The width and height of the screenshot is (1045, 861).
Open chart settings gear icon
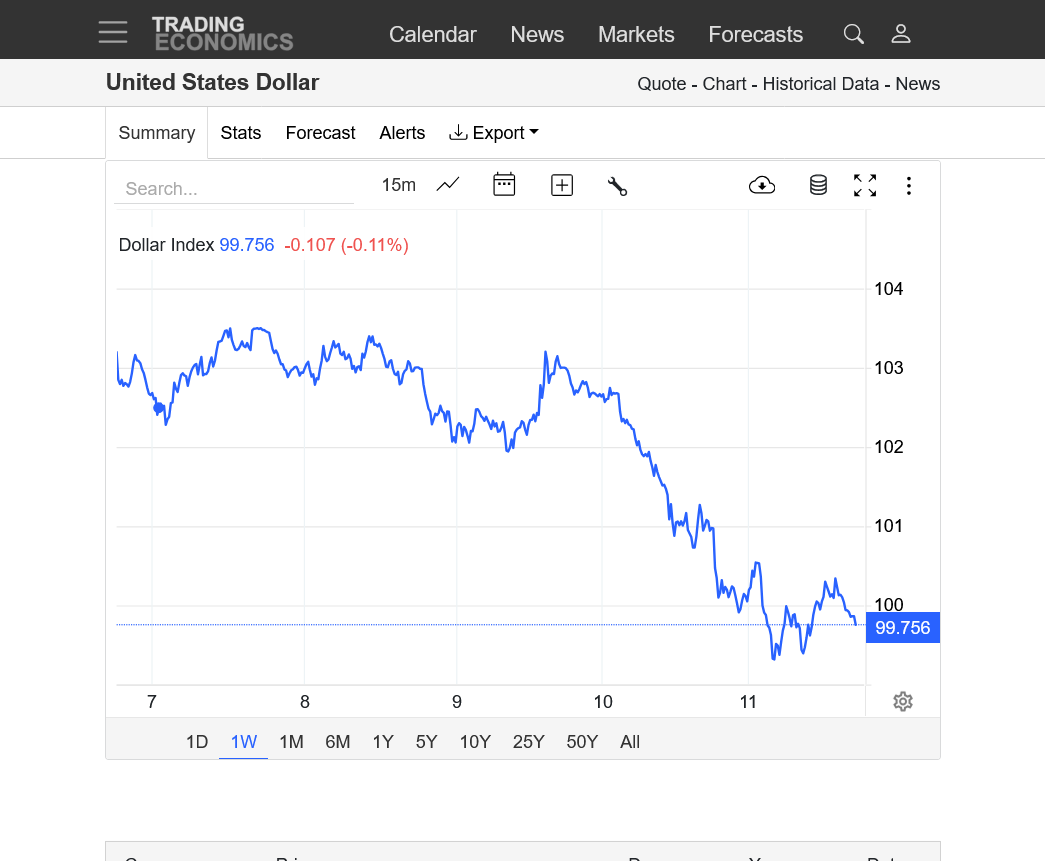(903, 701)
